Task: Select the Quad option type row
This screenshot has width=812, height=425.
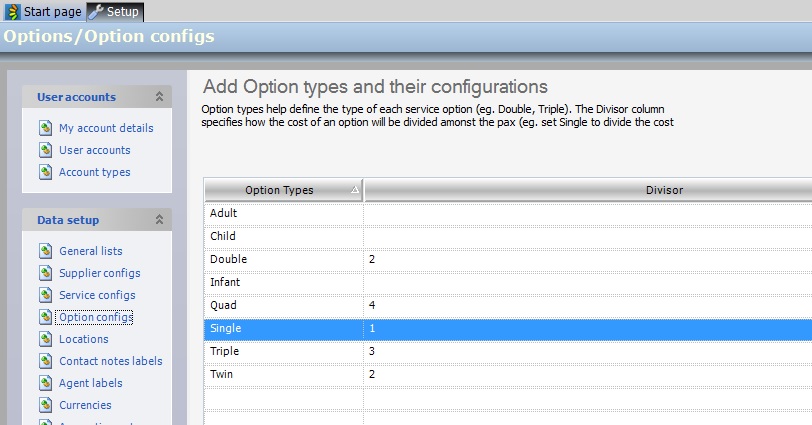Action: 282,305
